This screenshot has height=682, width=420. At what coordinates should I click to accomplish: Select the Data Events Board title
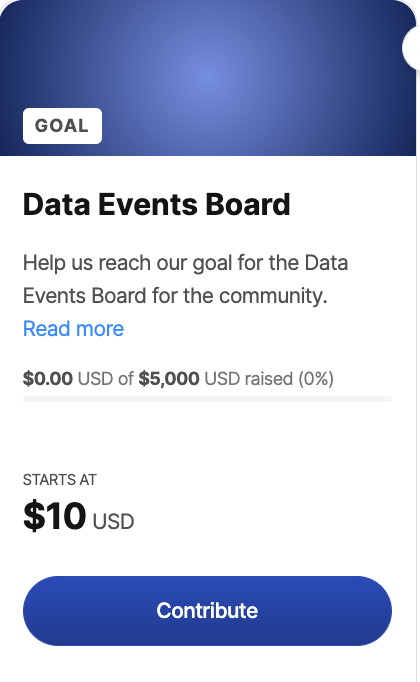point(157,204)
